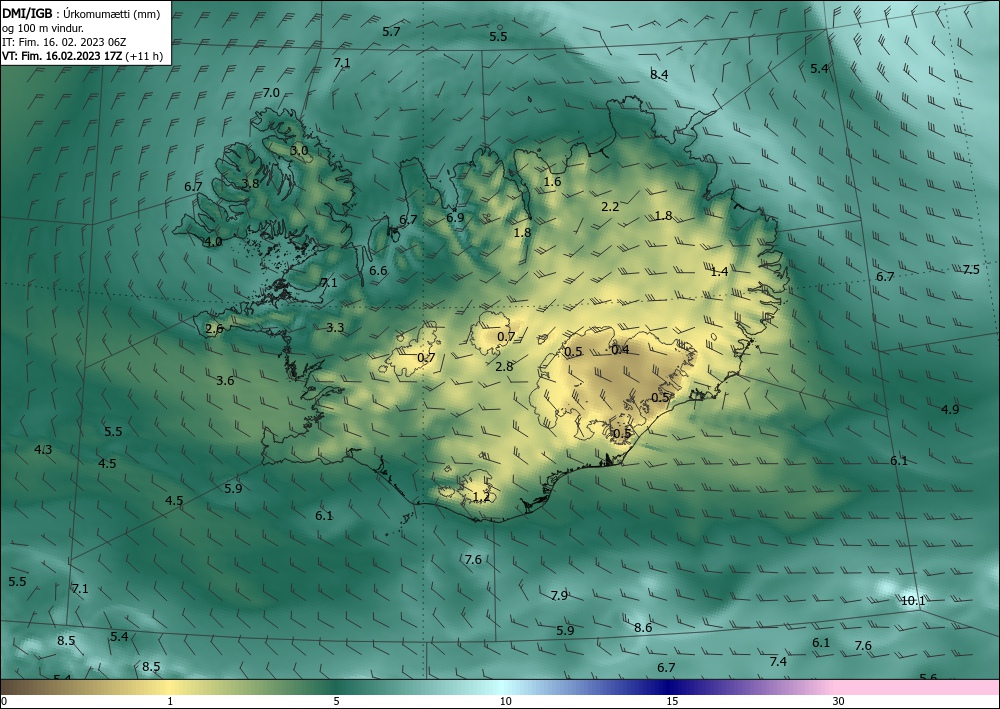The width and height of the screenshot is (1000, 709).
Task: Click the 7.9 value on the map
Action: coord(559,596)
